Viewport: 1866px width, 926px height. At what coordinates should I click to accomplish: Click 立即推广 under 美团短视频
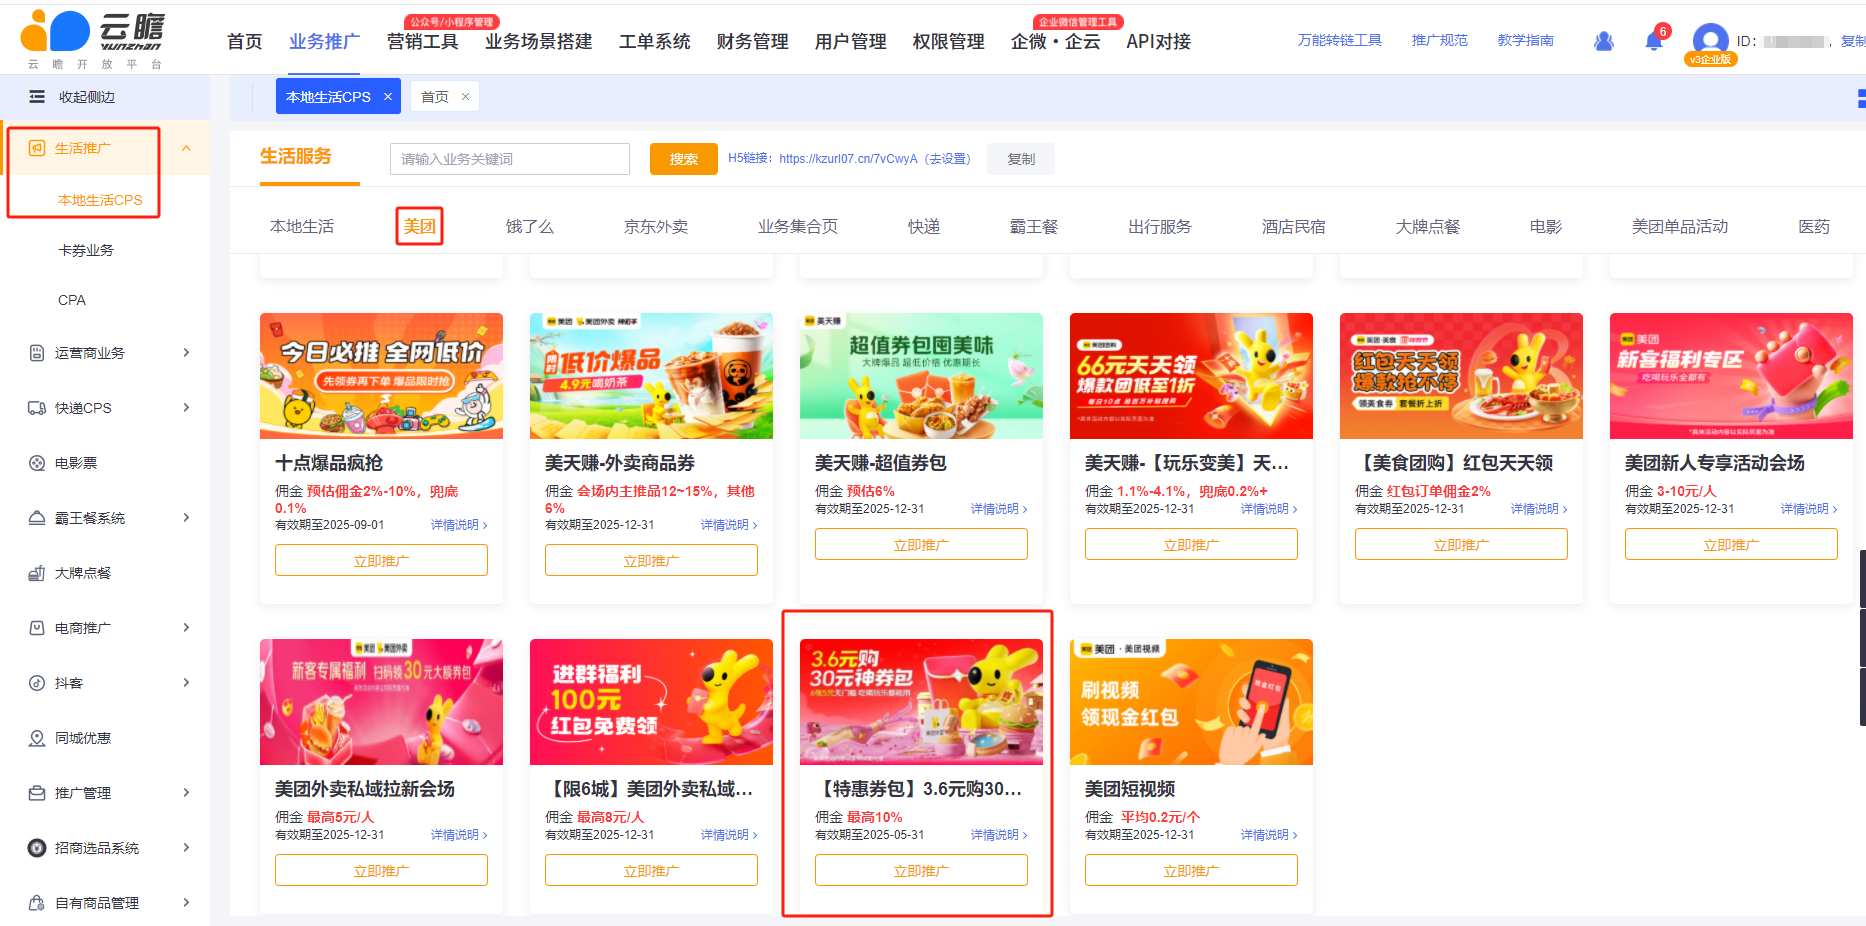(1191, 870)
